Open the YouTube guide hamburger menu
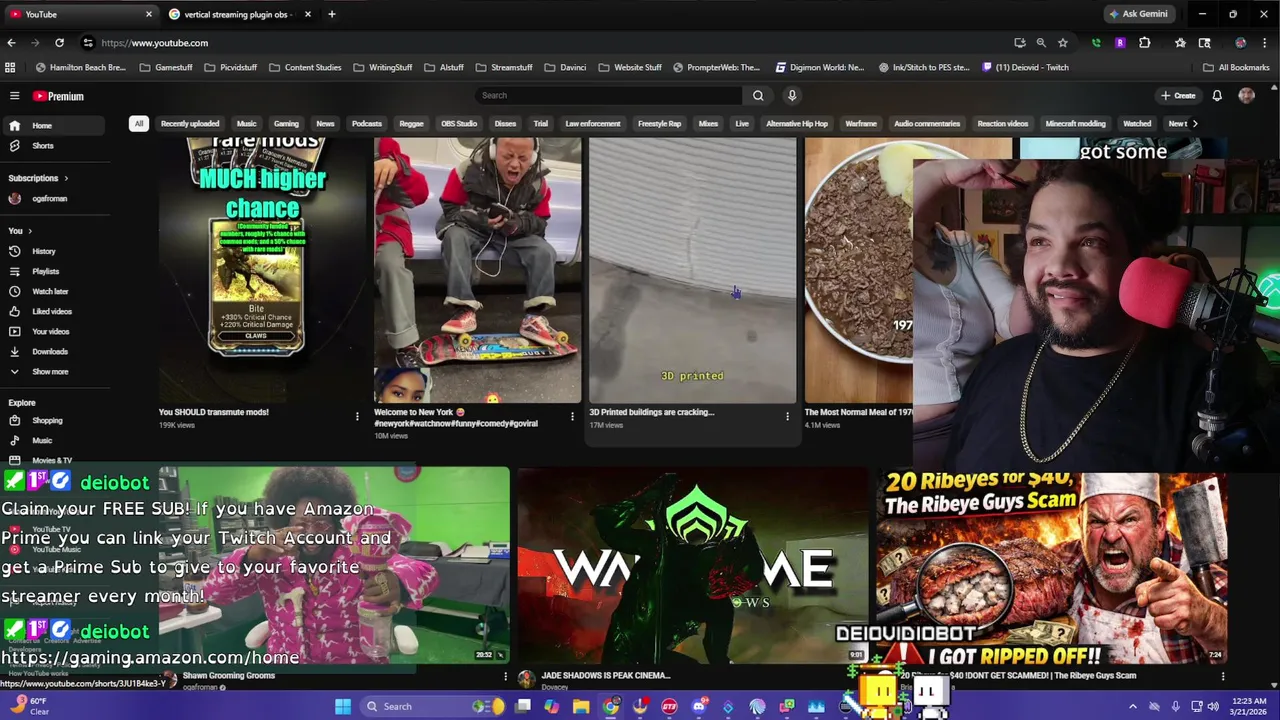Screen dimensions: 1280x720 [14, 96]
